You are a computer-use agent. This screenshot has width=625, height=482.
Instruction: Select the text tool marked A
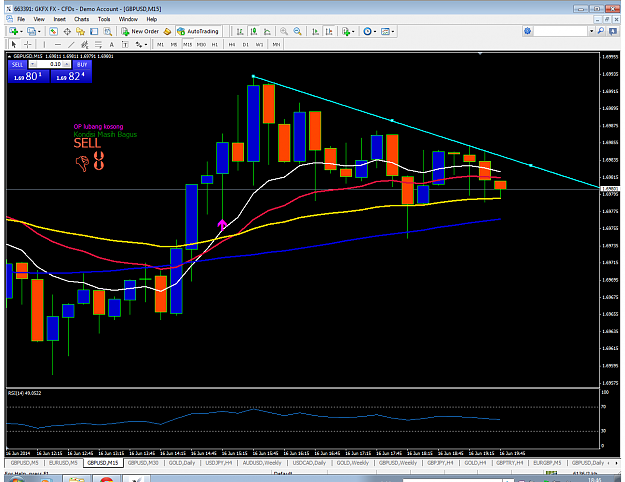coord(112,44)
